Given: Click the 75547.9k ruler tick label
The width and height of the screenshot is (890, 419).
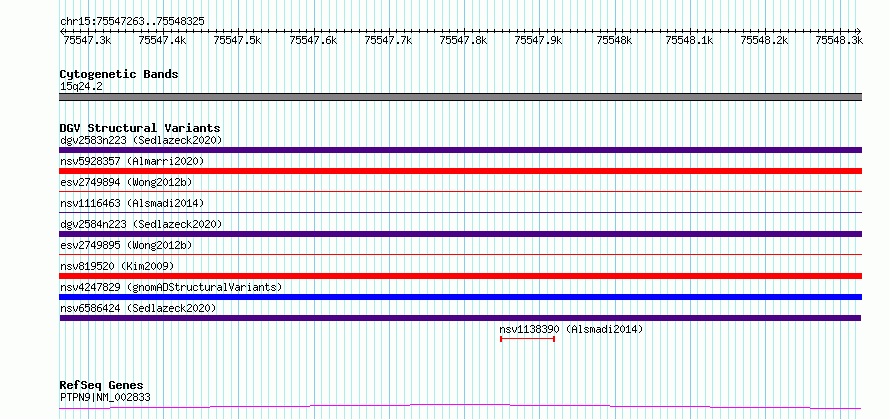Looking at the screenshot, I should [539, 40].
